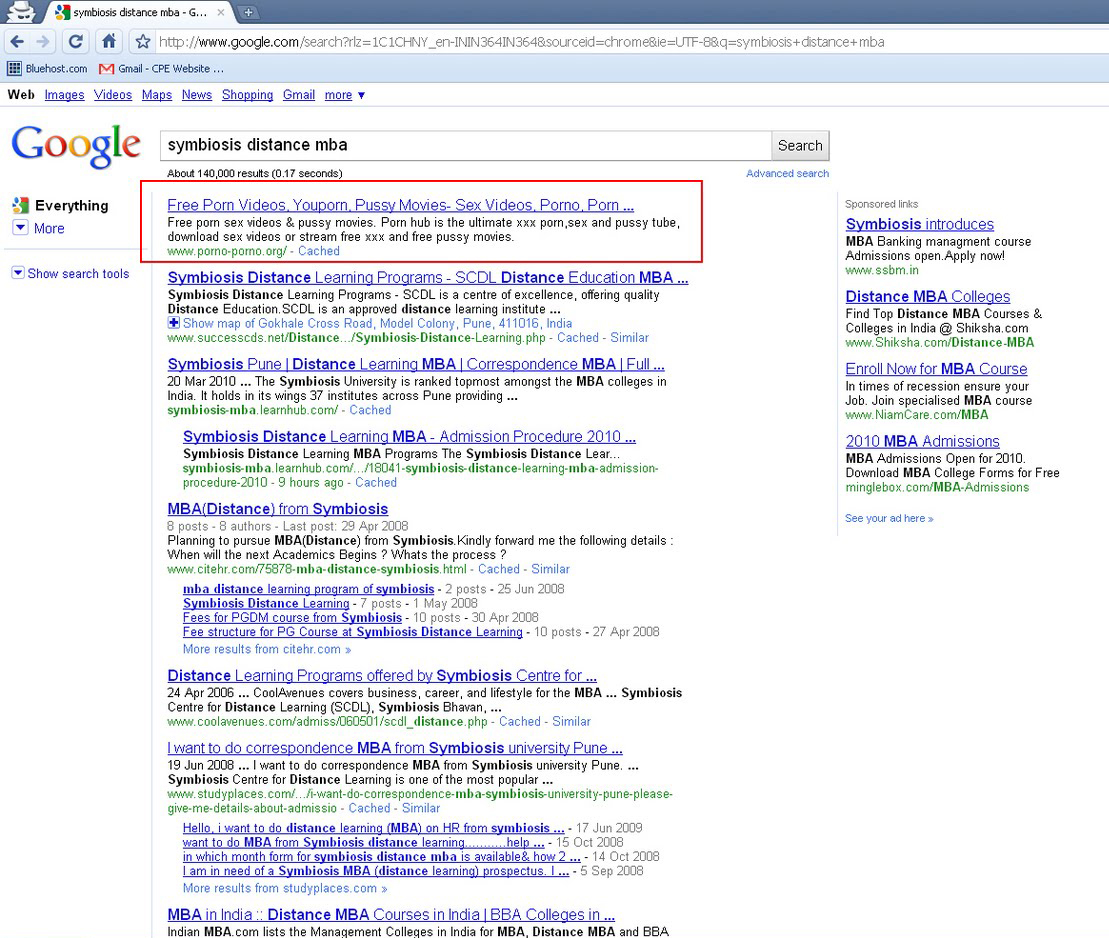Open Similar pages for the successcds.net result

(x=629, y=338)
